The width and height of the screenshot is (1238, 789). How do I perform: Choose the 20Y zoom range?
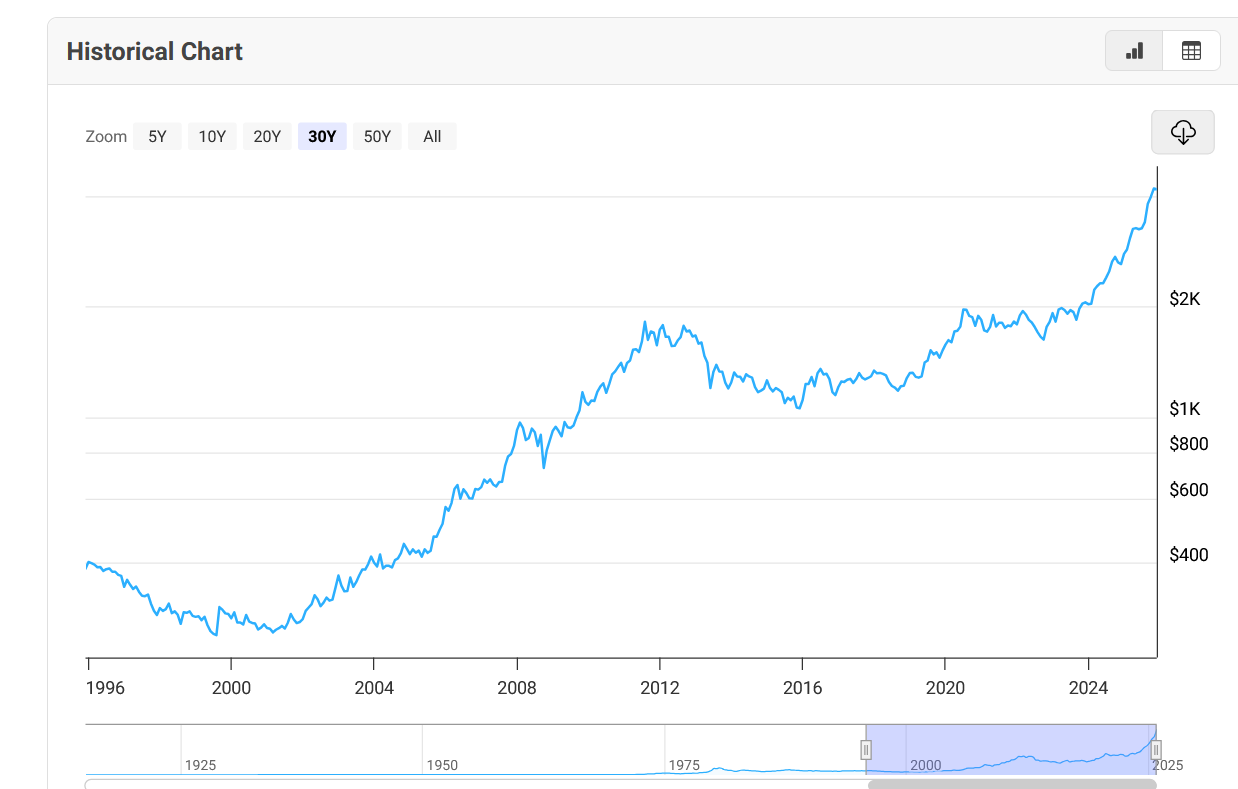click(x=267, y=137)
